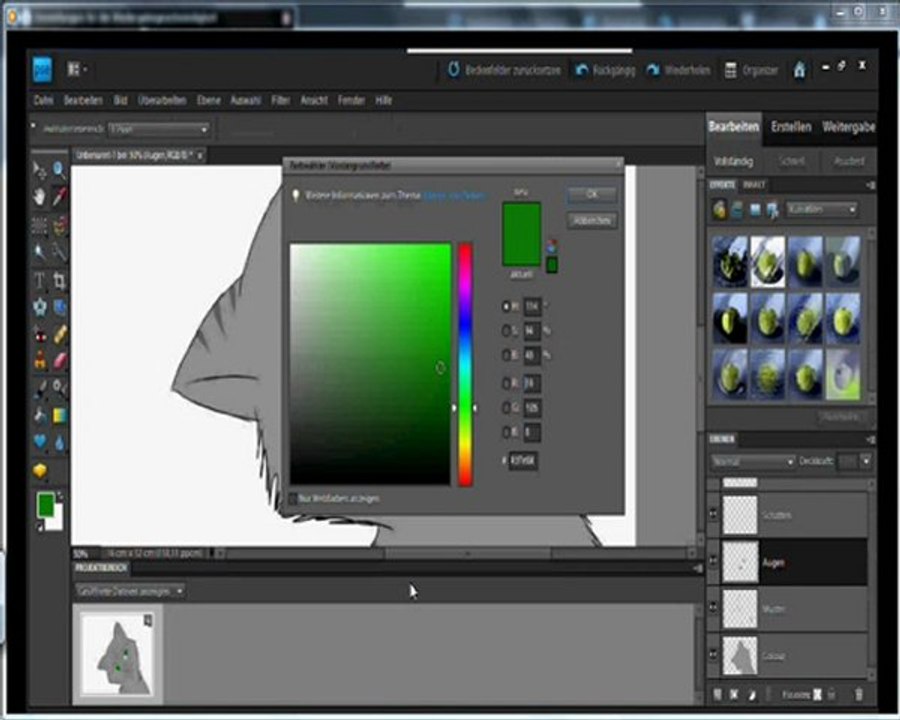Select the Horizontal Type tool
900x720 pixels.
(40, 280)
